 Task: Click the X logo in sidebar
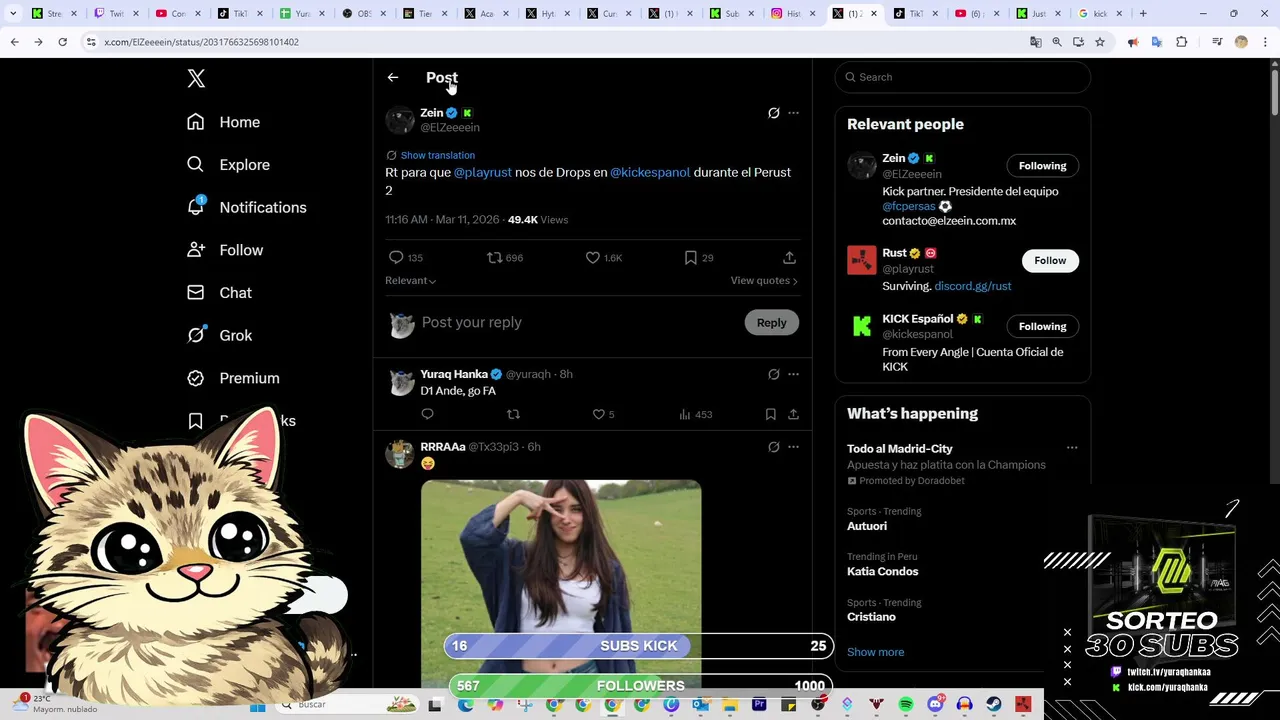click(x=196, y=78)
